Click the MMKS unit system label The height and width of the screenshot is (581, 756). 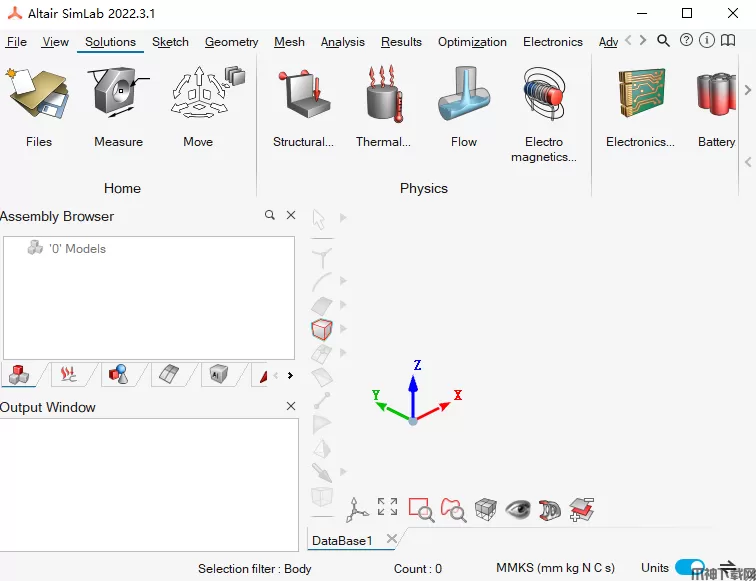[555, 567]
